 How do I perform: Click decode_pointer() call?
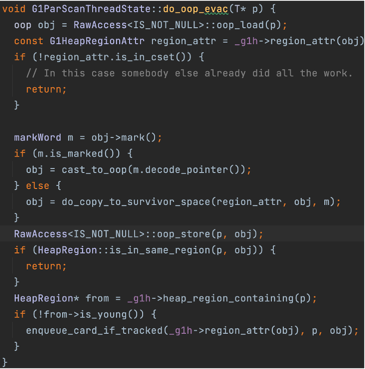pyautogui.click(x=195, y=170)
